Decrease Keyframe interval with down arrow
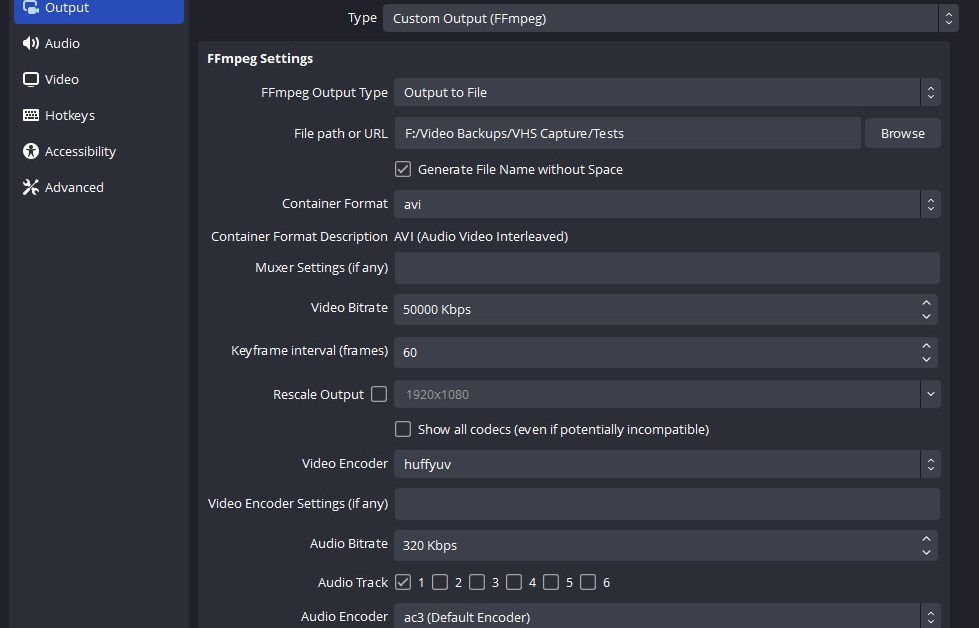The image size is (979, 628). tap(926, 359)
